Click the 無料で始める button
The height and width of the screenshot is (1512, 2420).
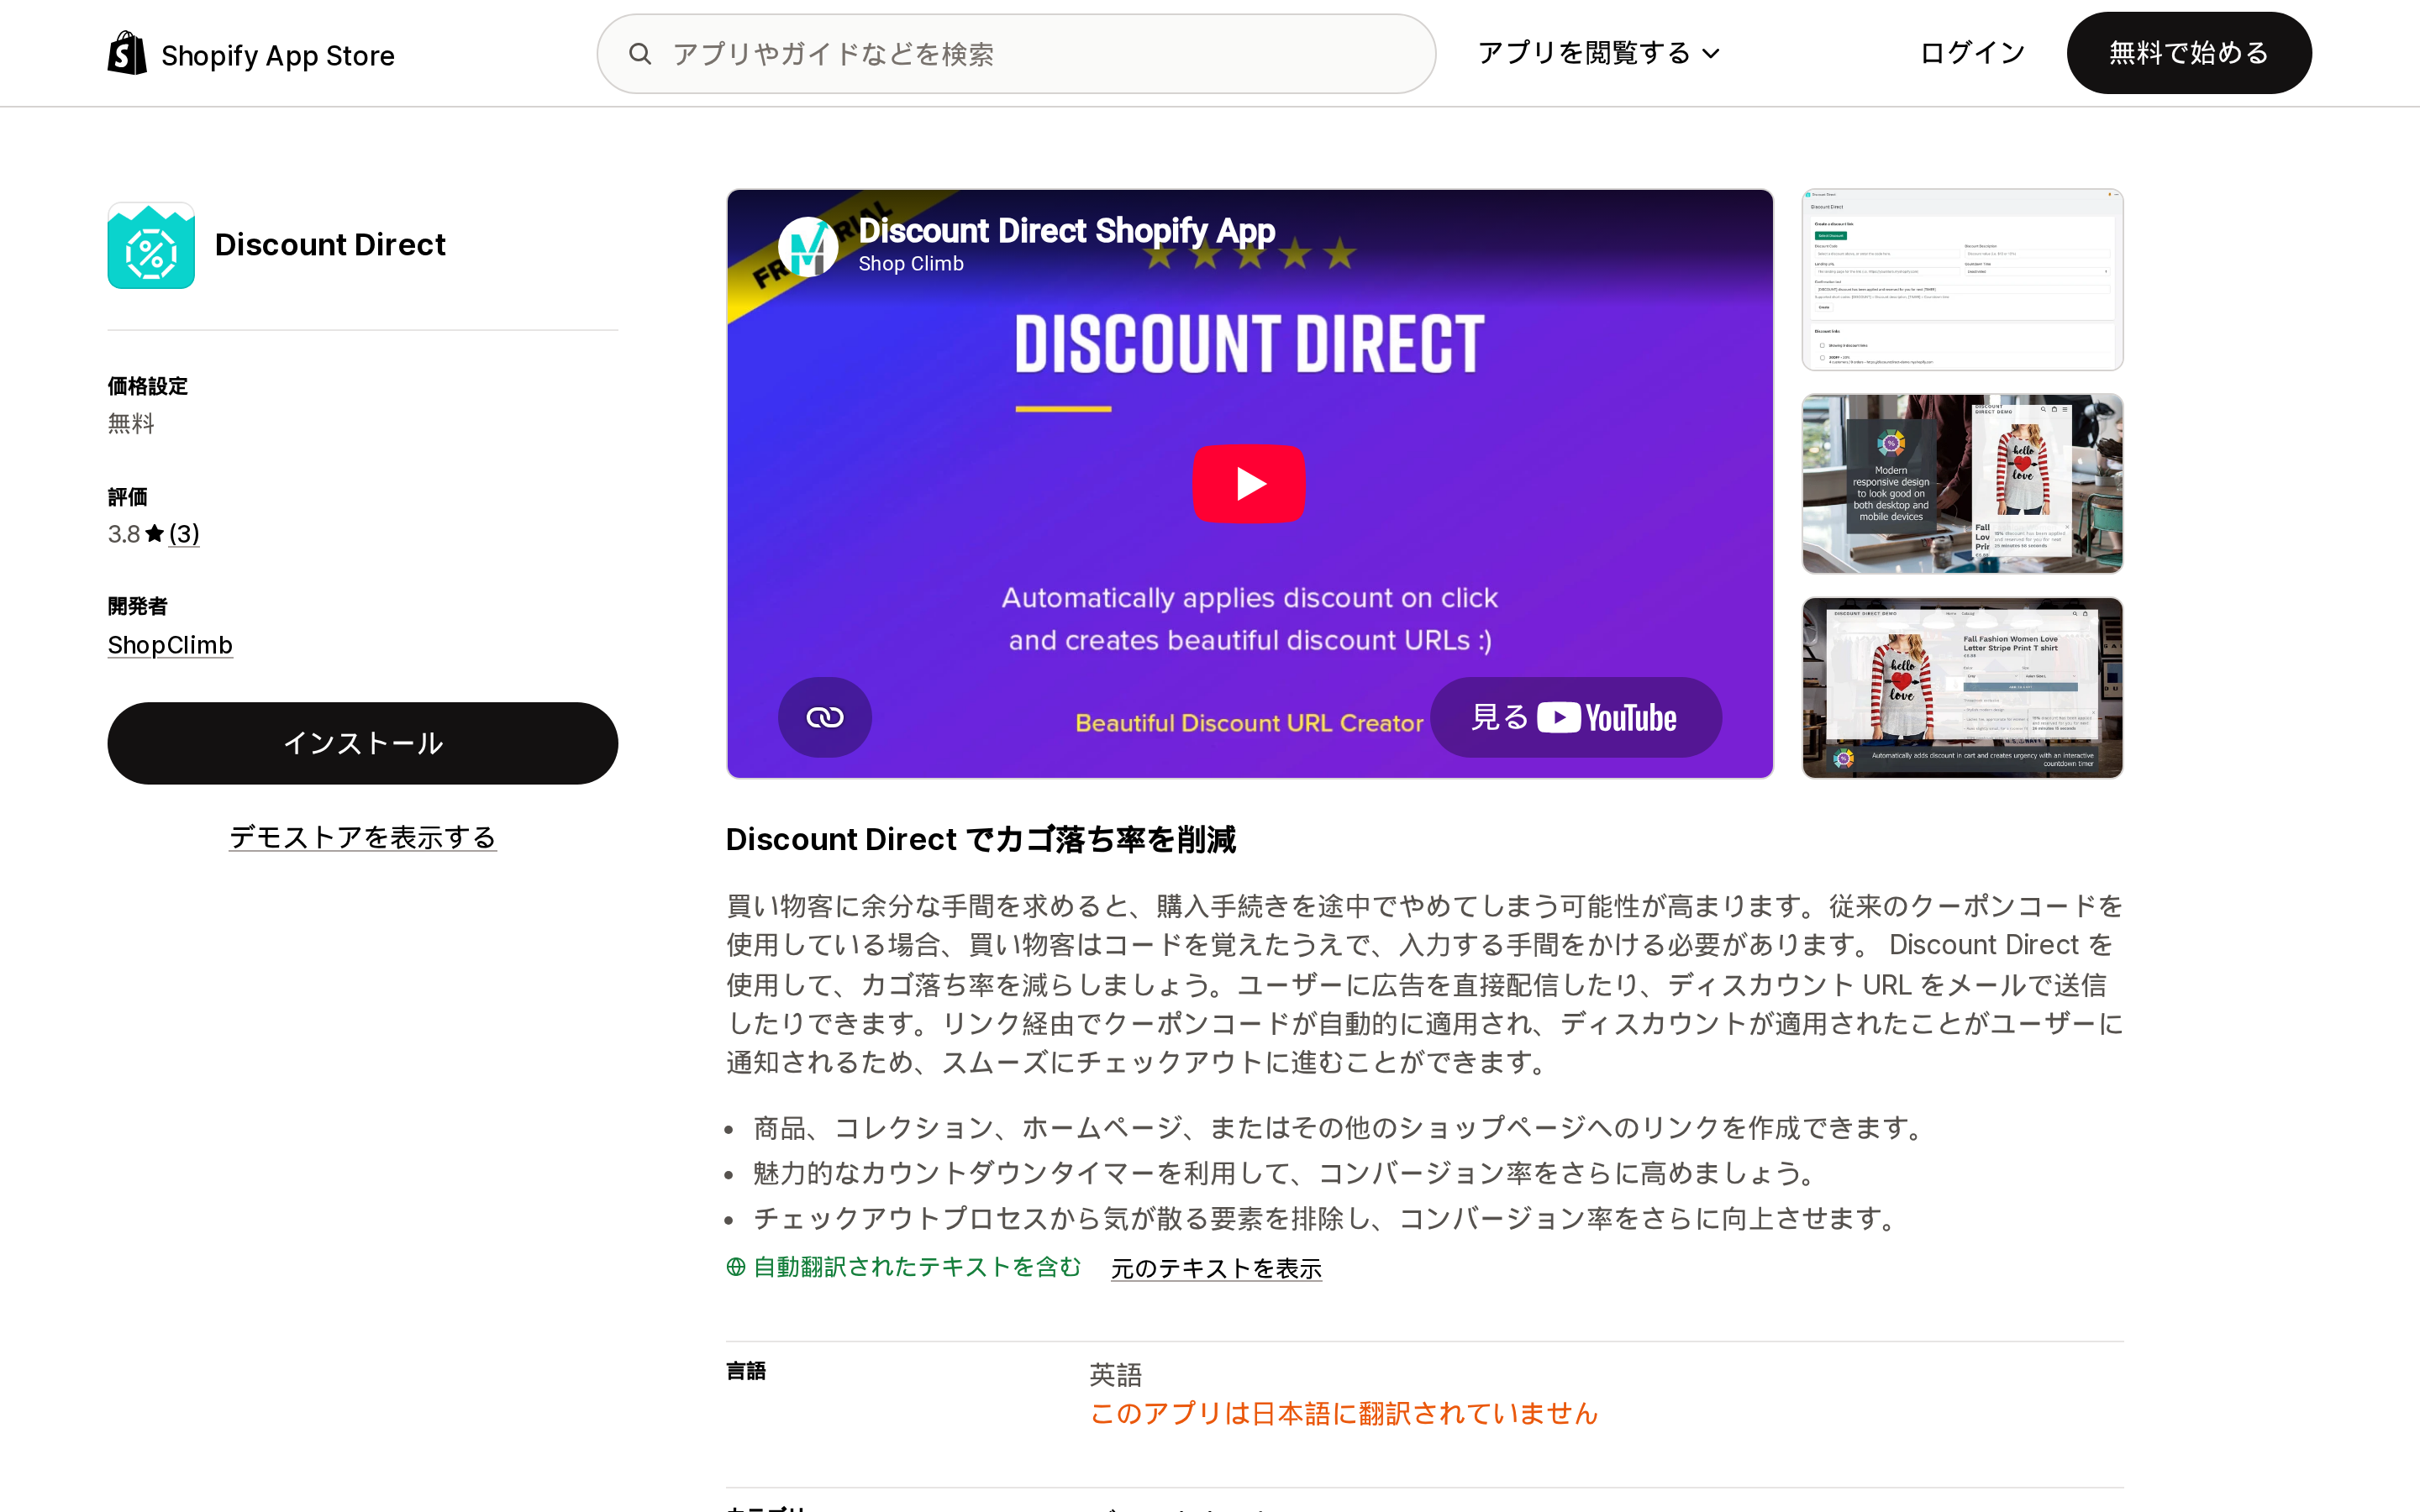tap(2188, 53)
